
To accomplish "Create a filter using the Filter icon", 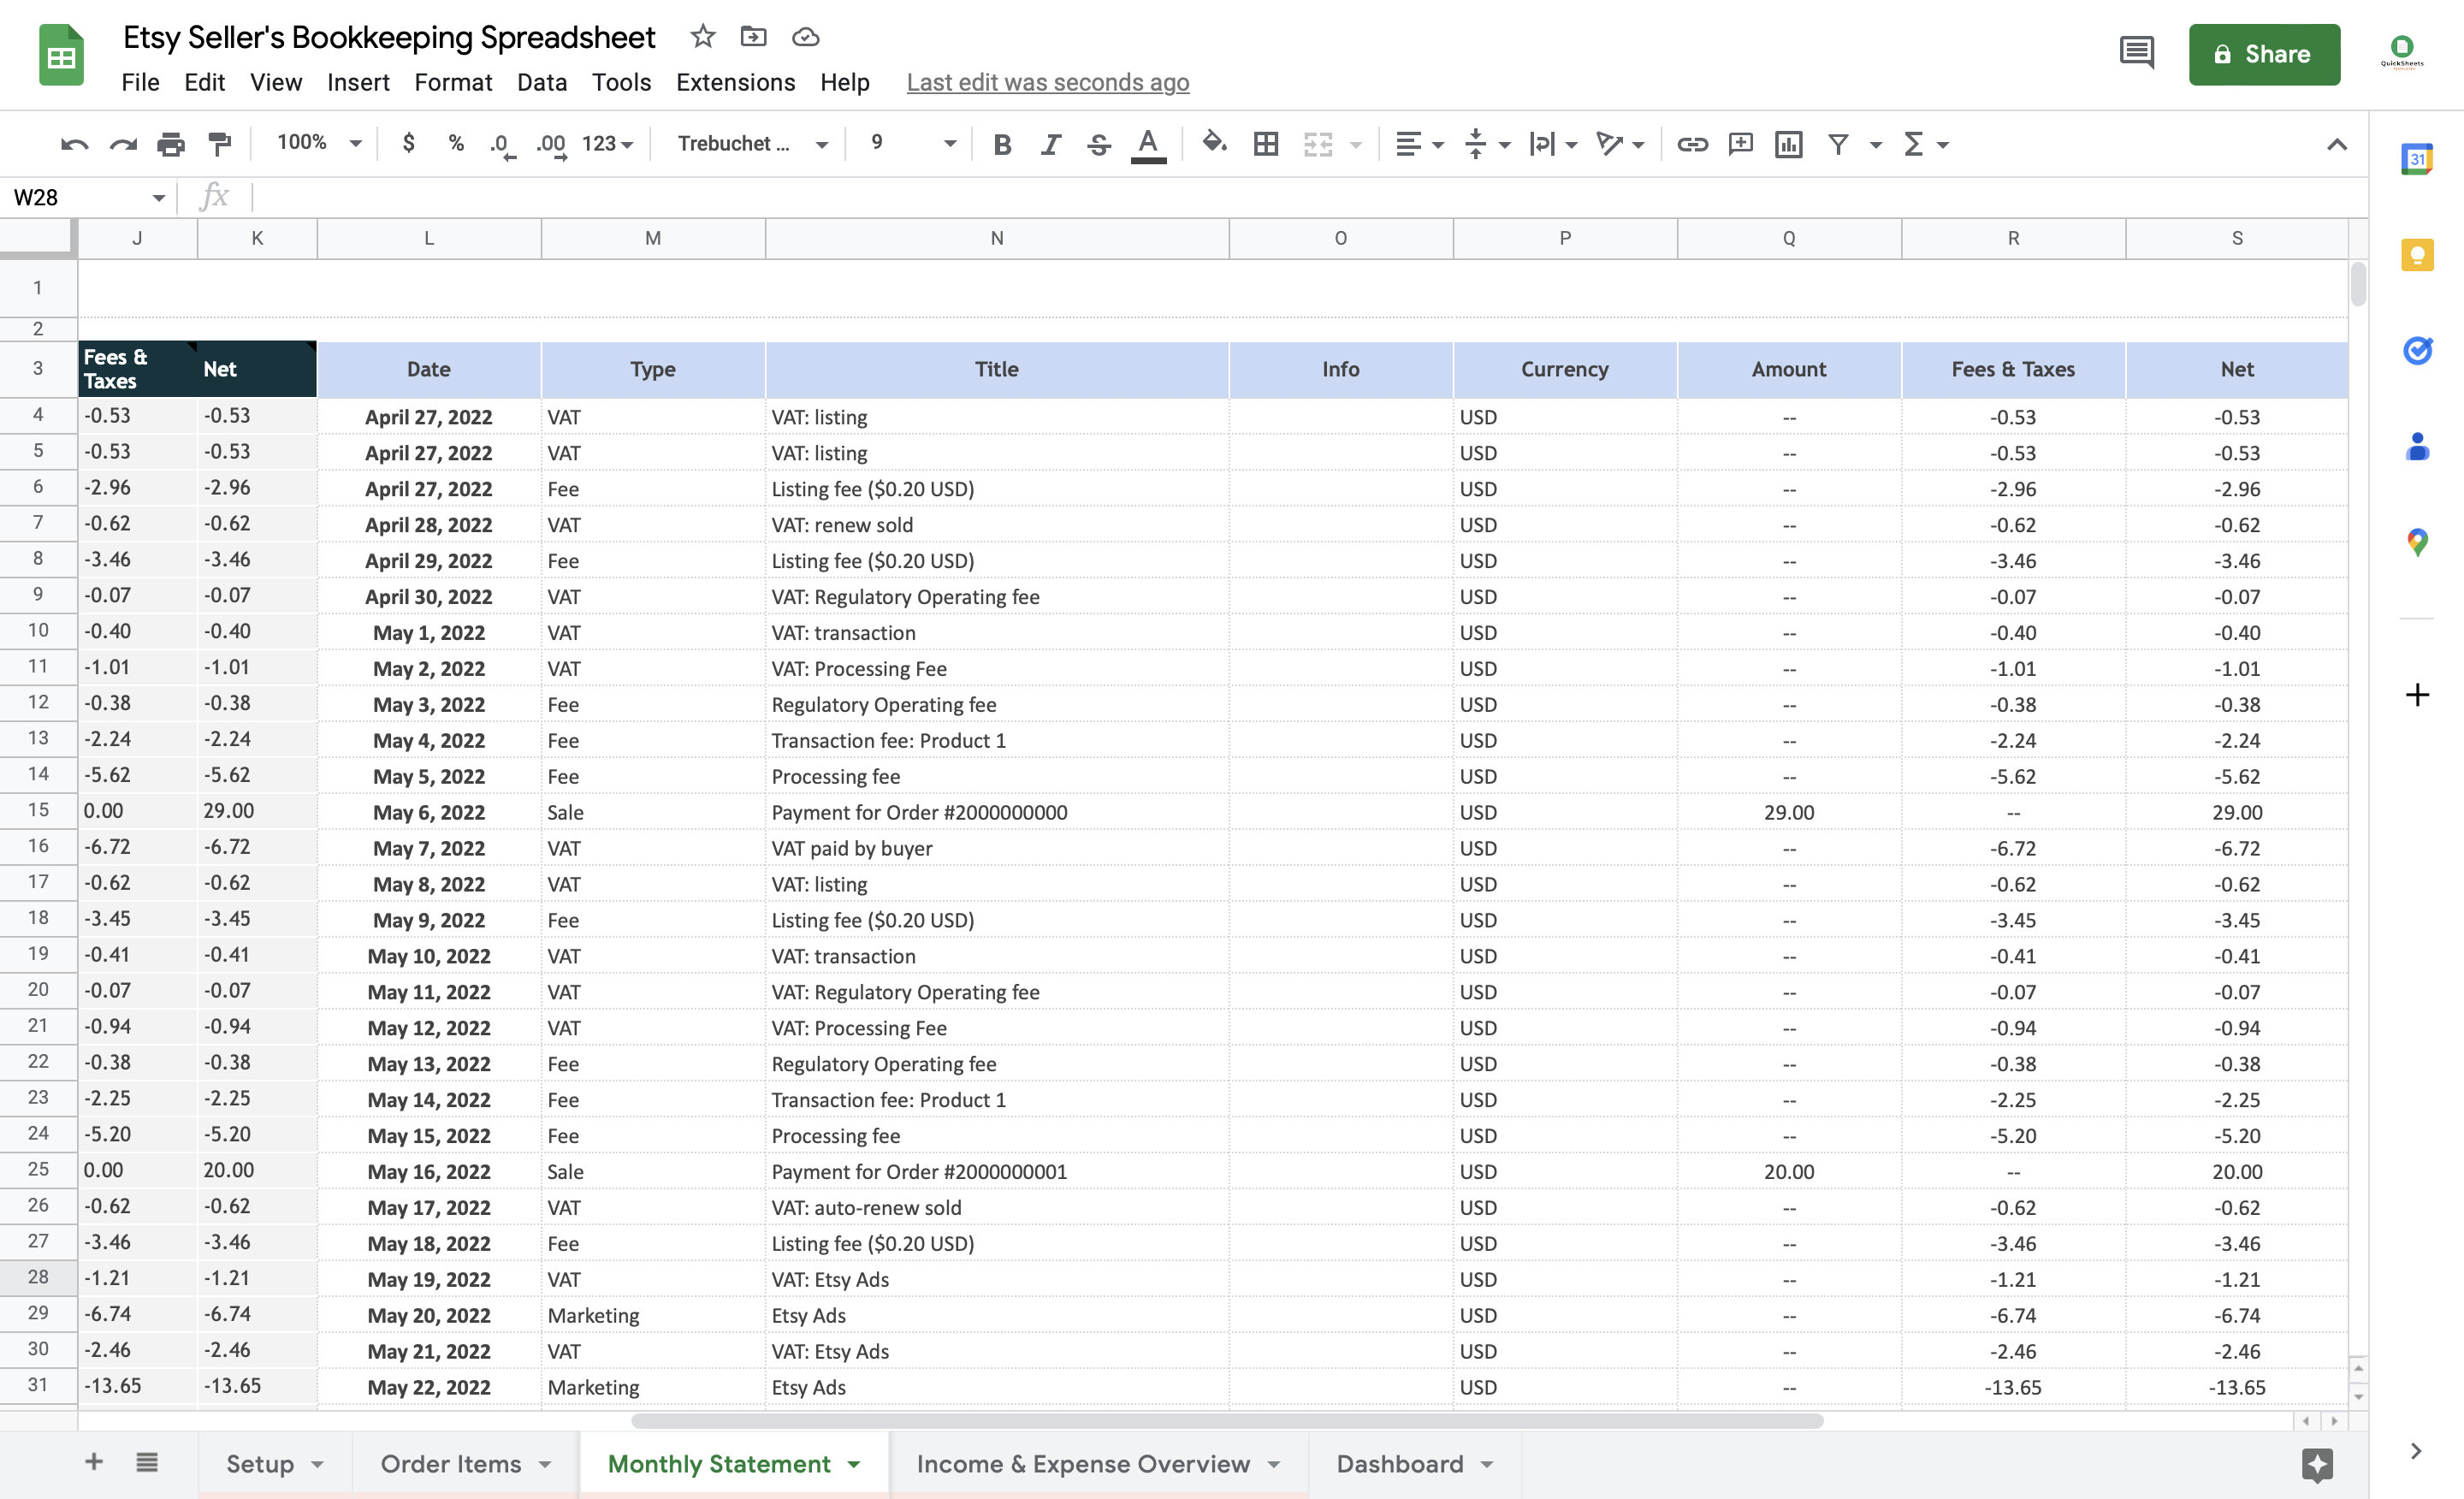I will pyautogui.click(x=1838, y=144).
